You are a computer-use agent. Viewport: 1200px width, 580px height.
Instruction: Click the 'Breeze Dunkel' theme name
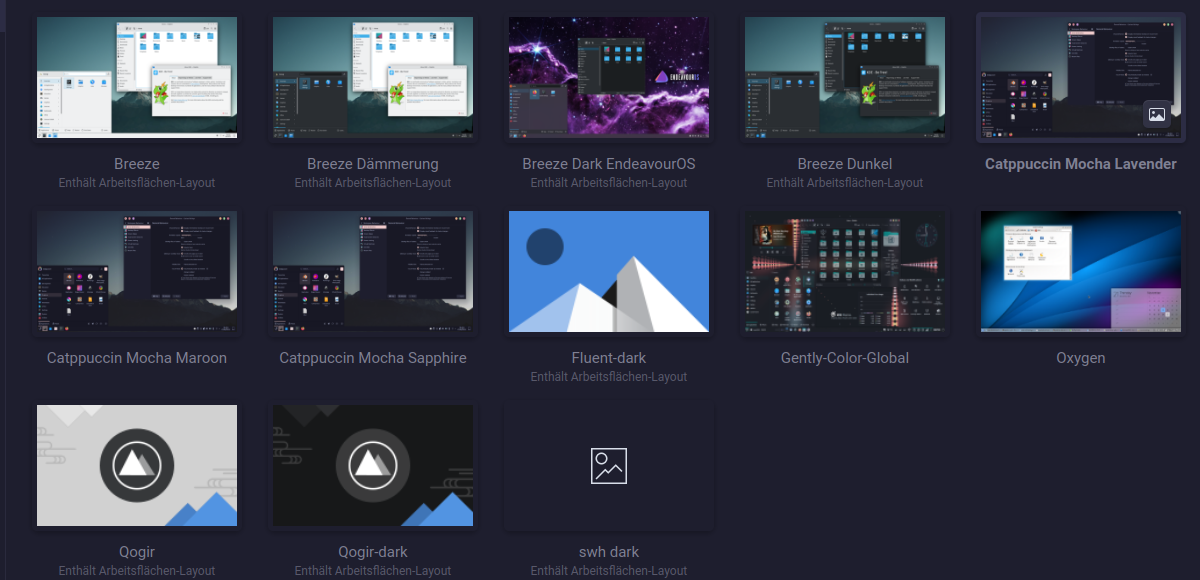[845, 164]
